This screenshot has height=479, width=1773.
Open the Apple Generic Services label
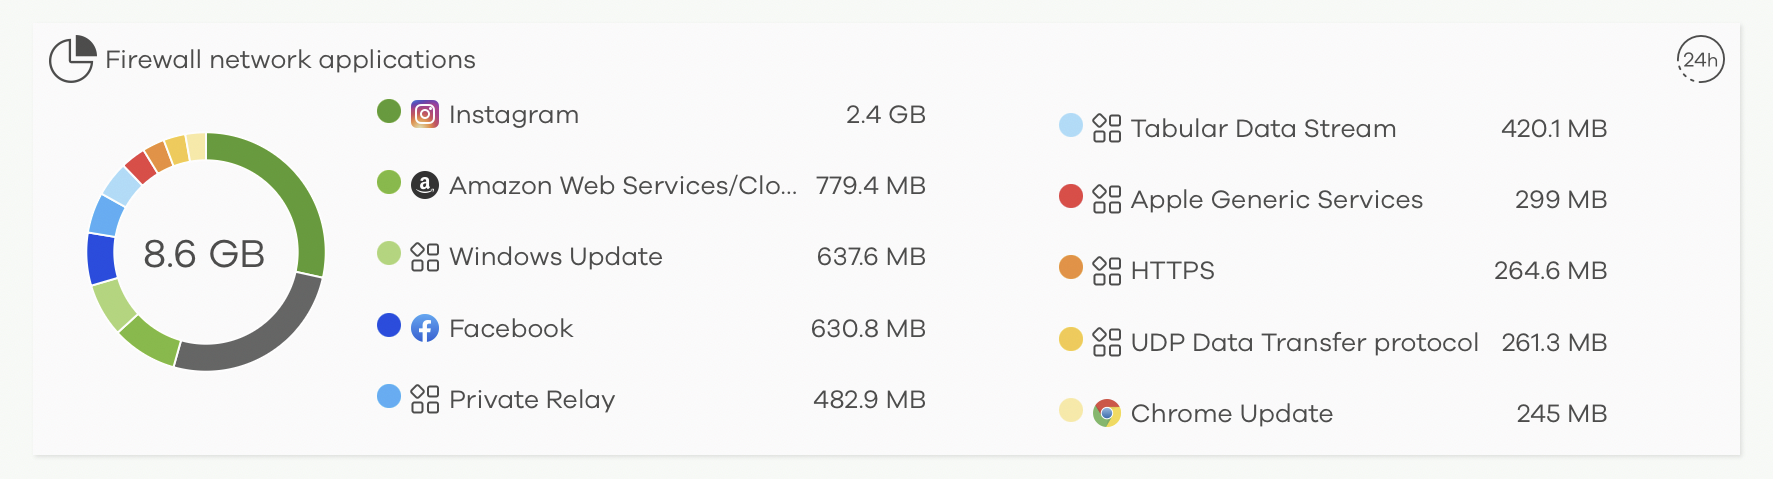coord(1276,200)
